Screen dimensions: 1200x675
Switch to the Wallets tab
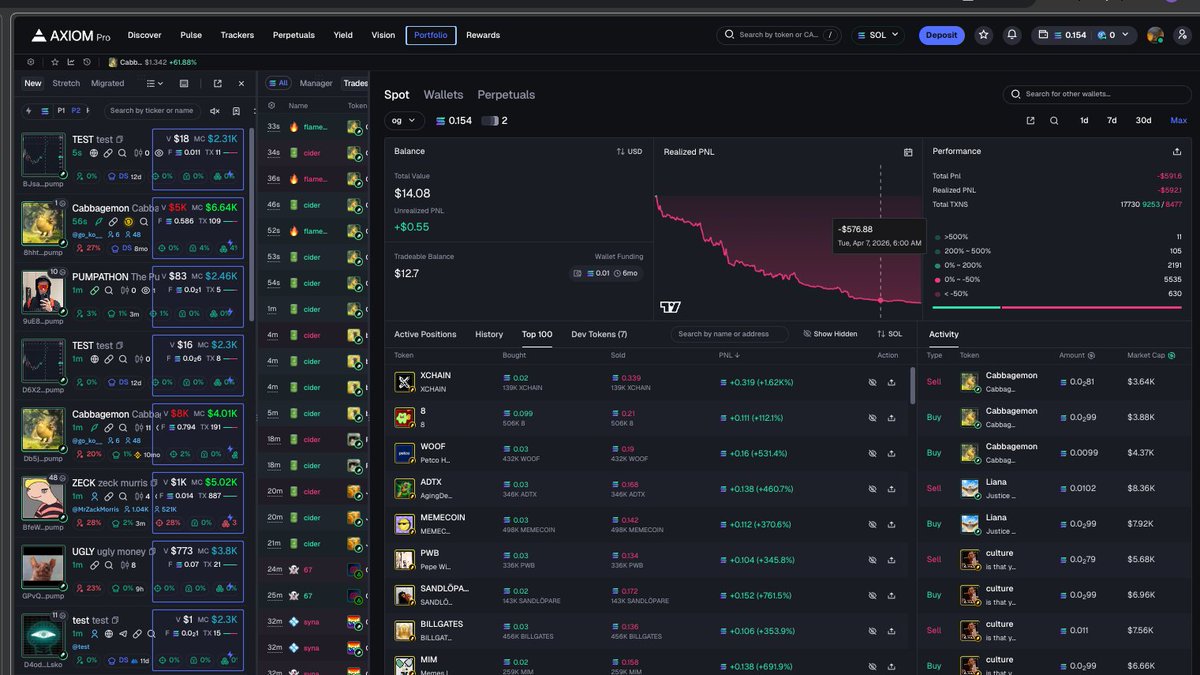pos(443,95)
